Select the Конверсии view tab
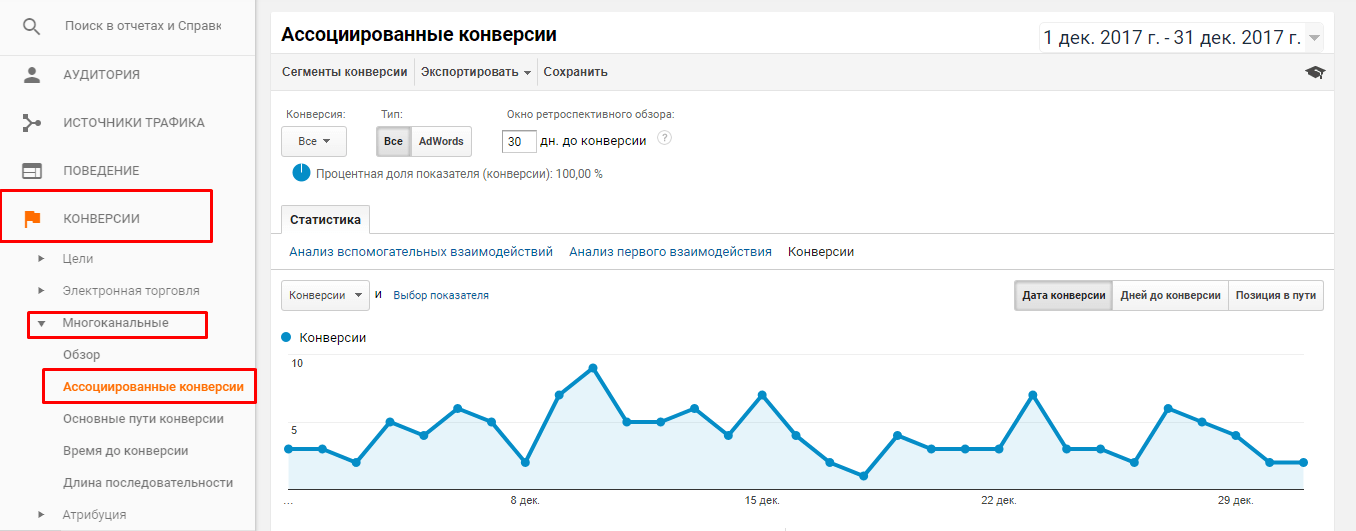Image resolution: width=1356 pixels, height=531 pixels. click(x=821, y=252)
